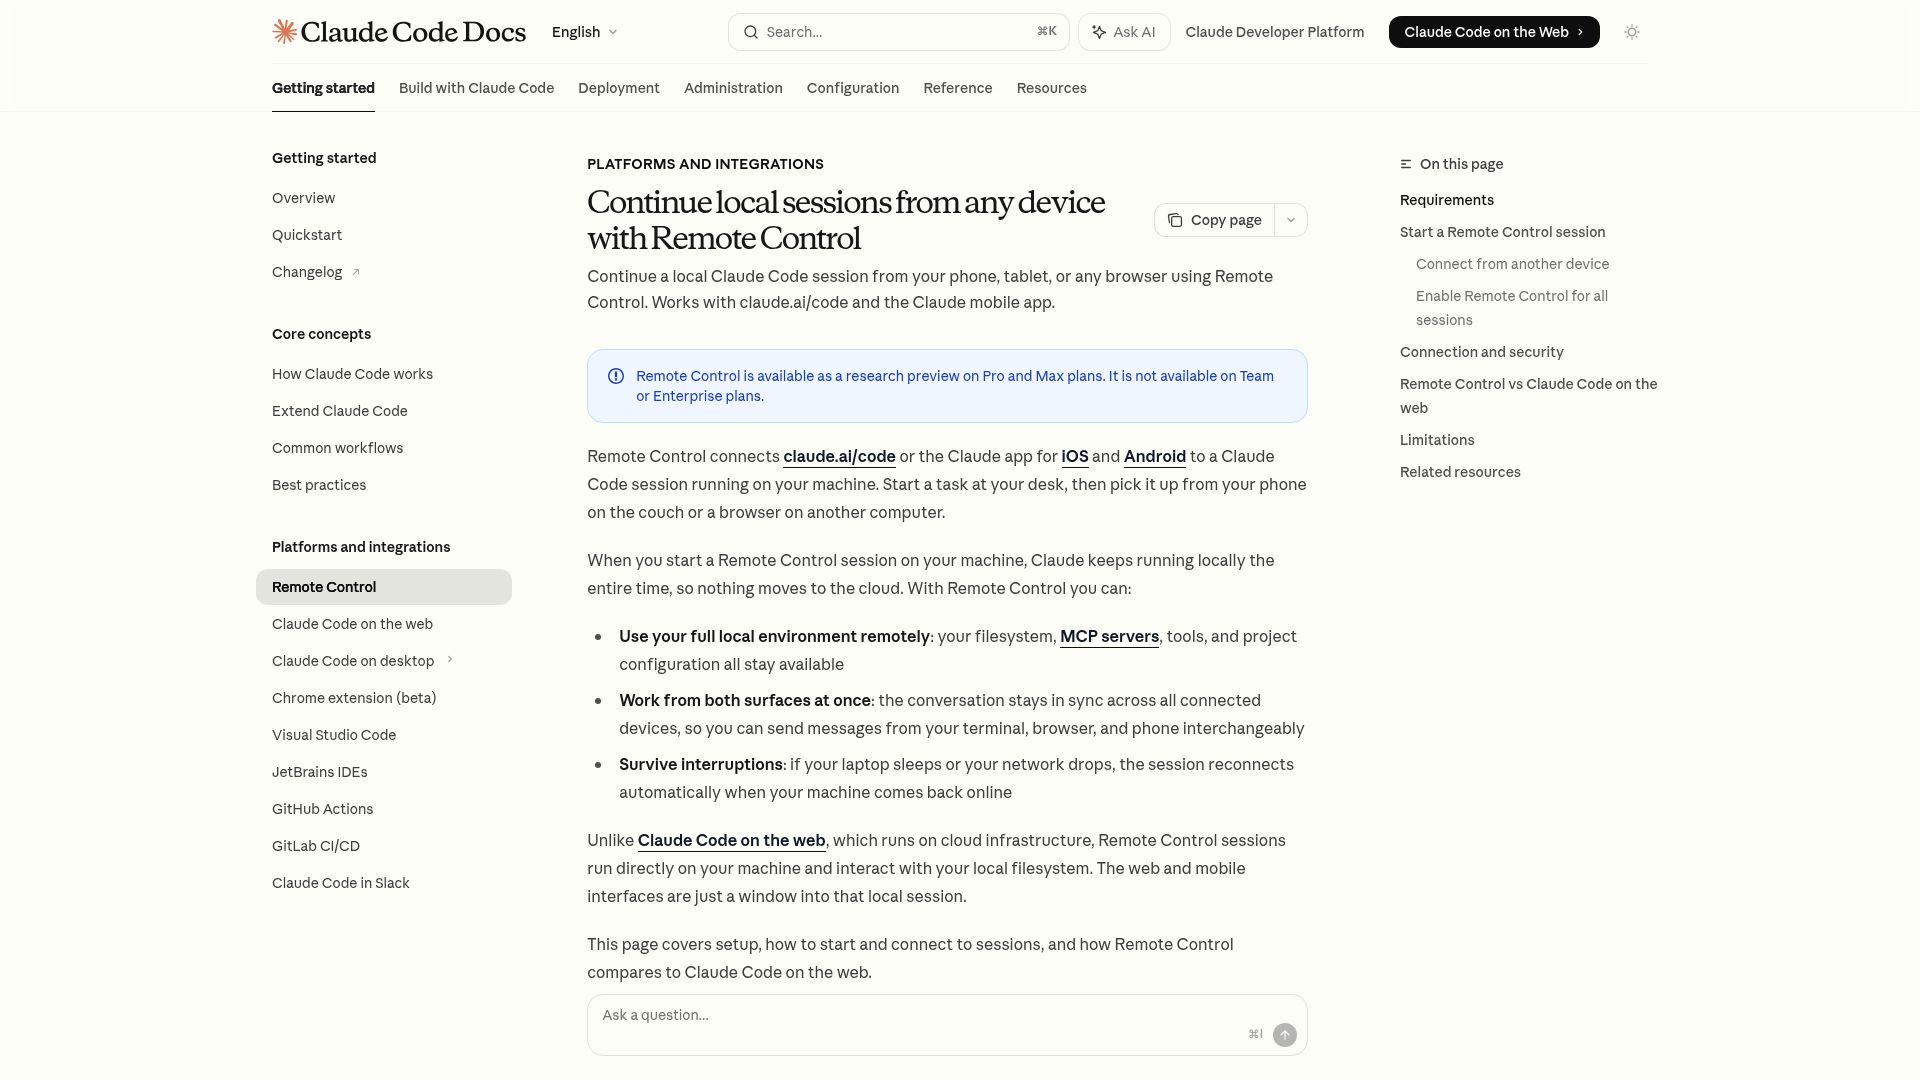Screen dimensions: 1920x1080
Task: Click the sparkle icon on the Ask AI button
Action: 1099,32
